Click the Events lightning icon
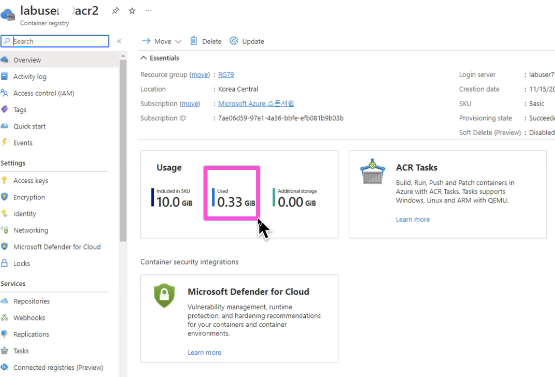 tap(5, 142)
